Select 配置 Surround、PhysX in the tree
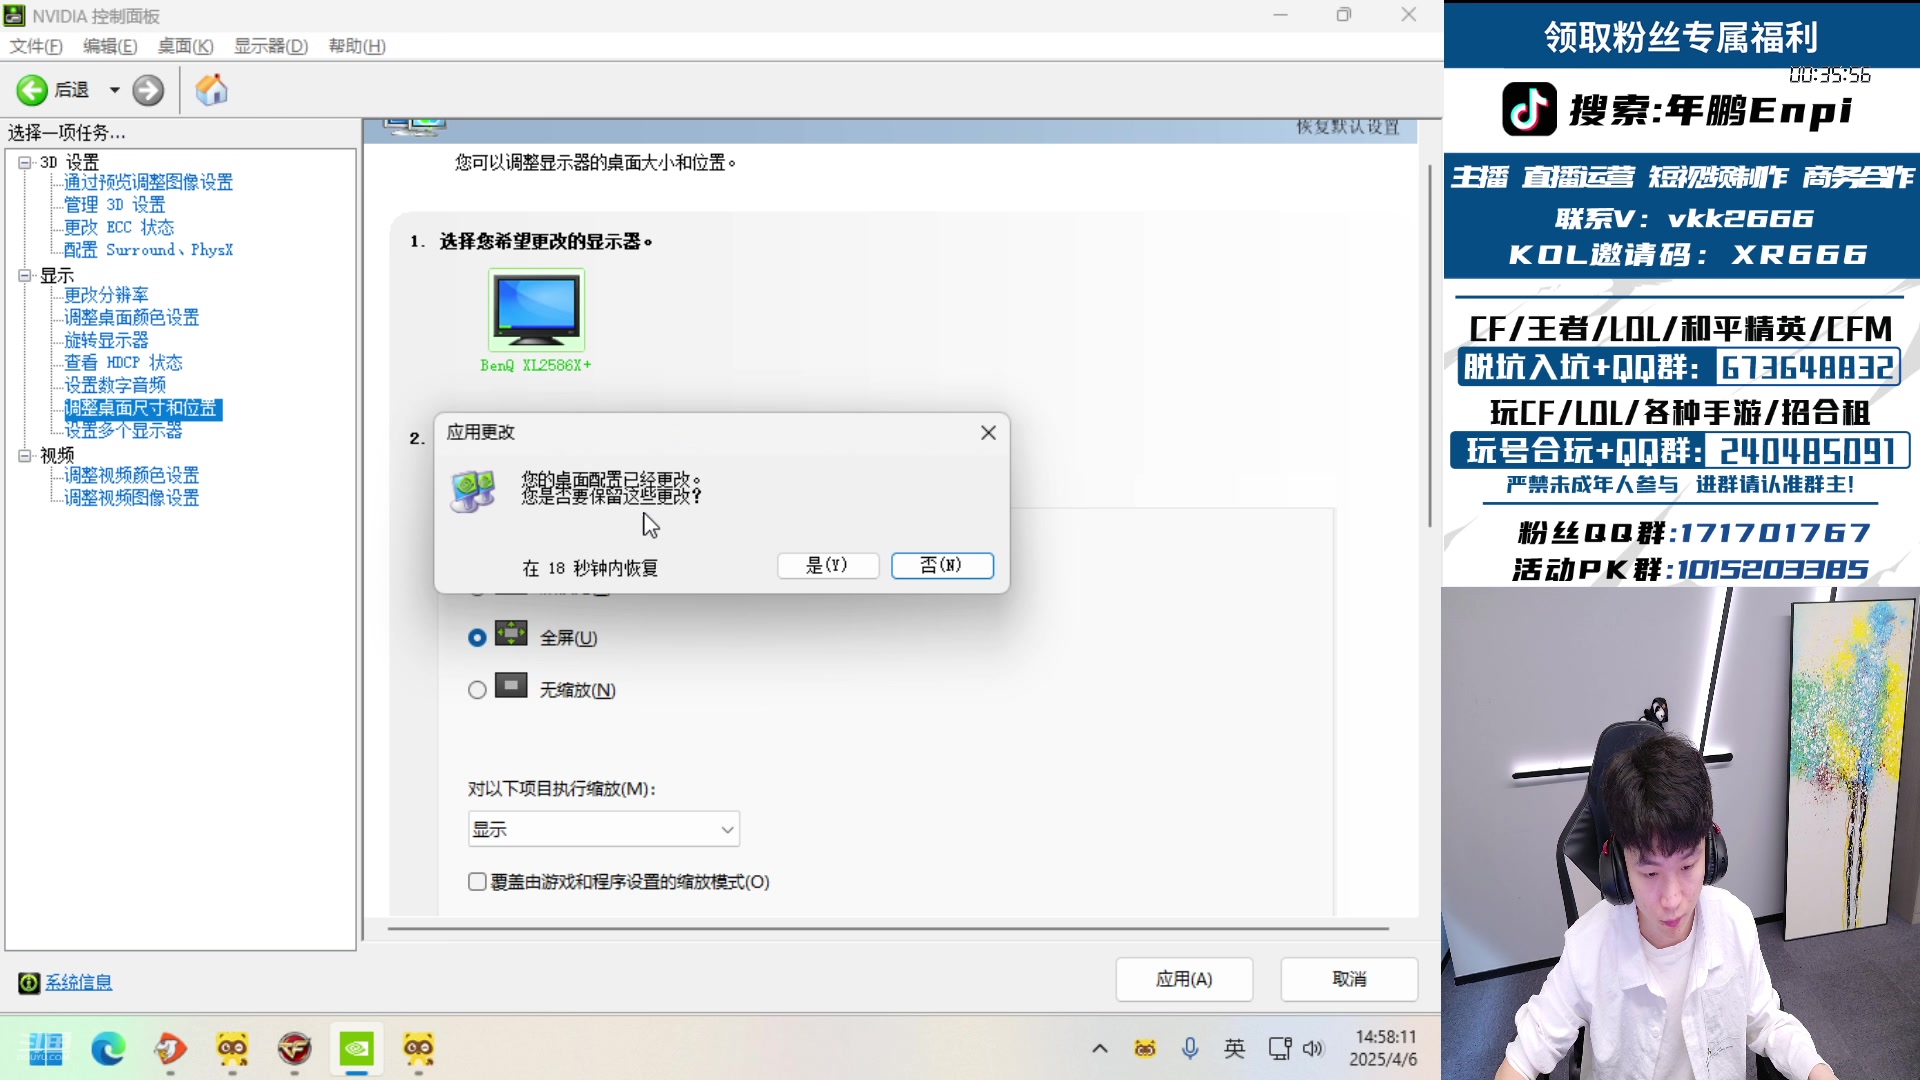Image resolution: width=1920 pixels, height=1080 pixels. [148, 250]
